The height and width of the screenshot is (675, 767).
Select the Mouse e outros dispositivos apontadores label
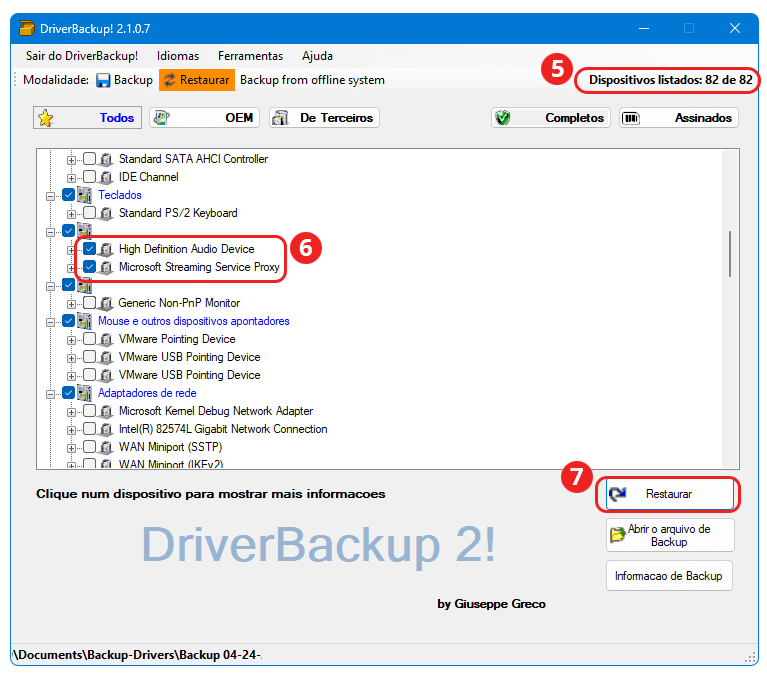tap(194, 321)
